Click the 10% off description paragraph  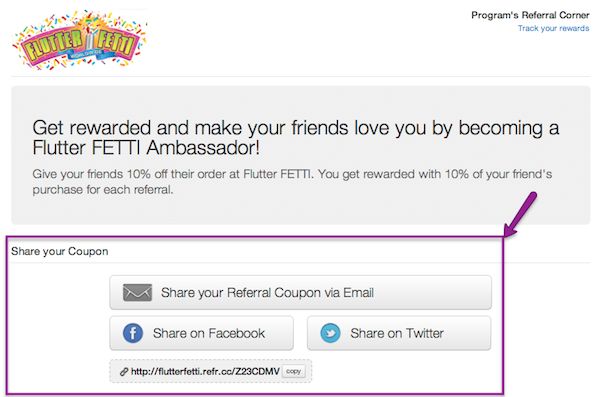(x=292, y=182)
